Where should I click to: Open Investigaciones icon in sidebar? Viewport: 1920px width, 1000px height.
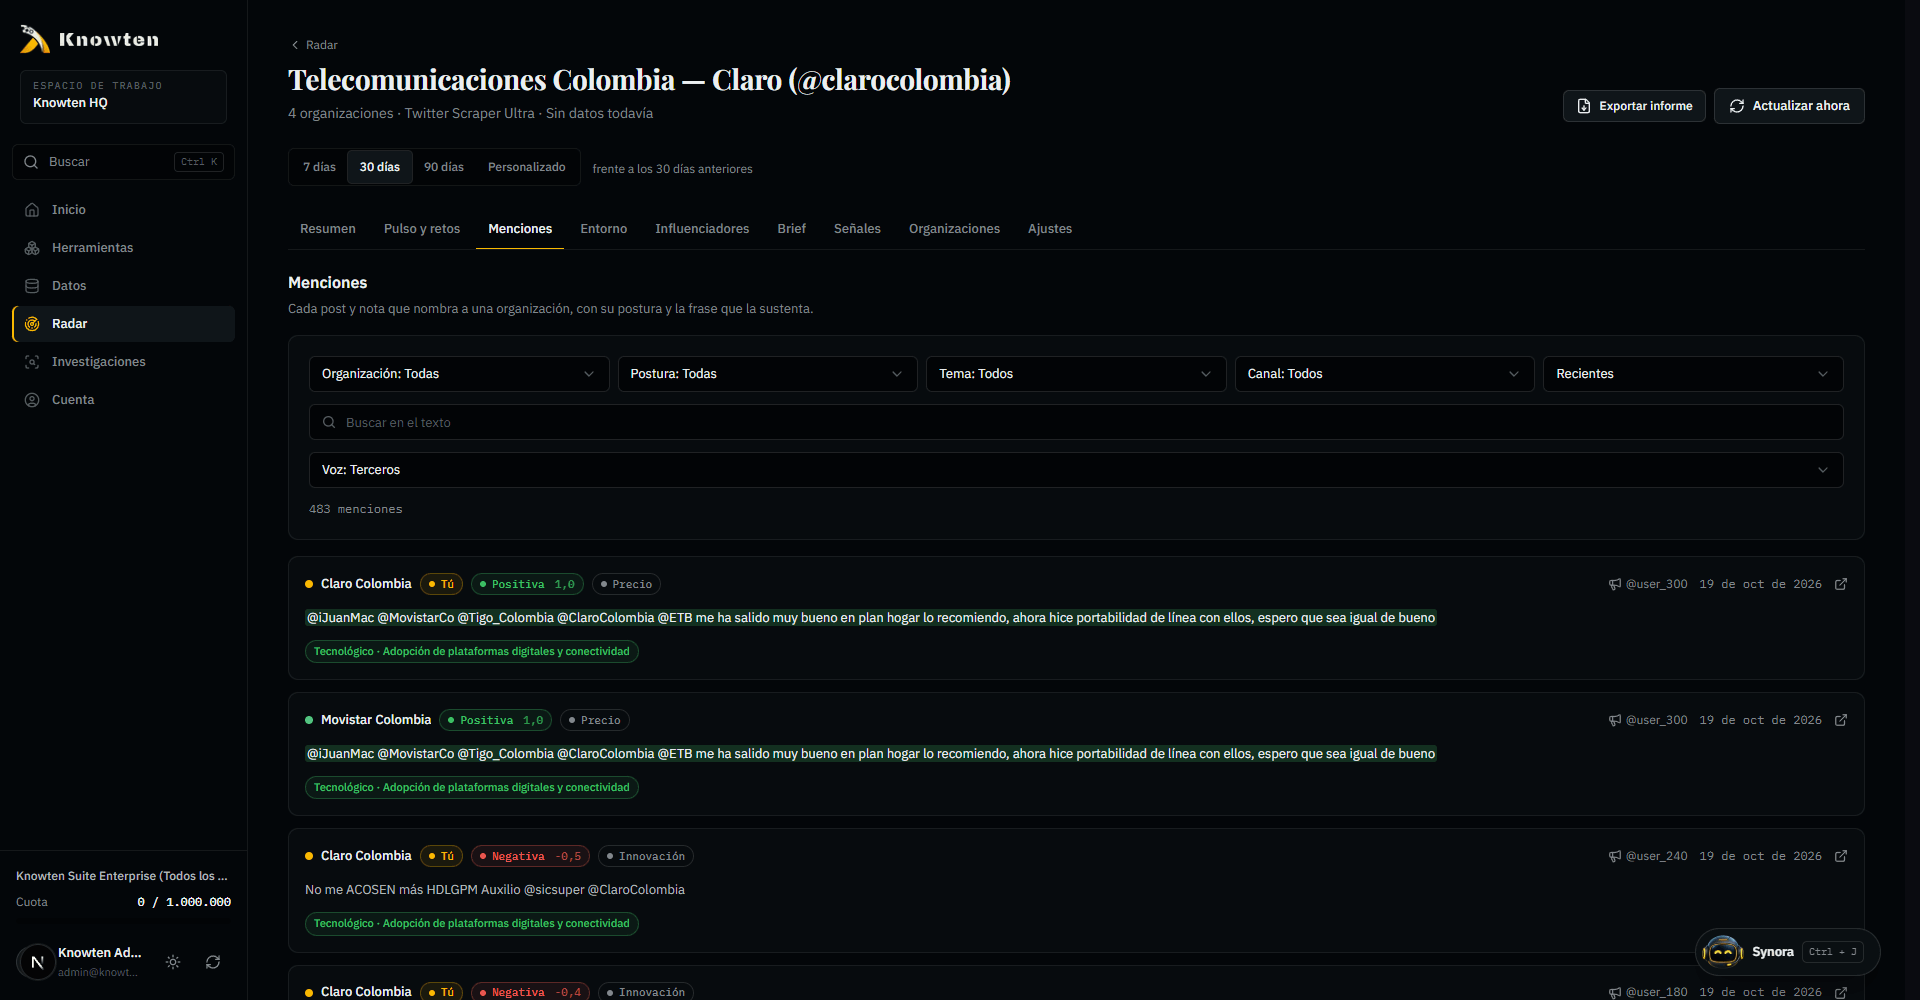[x=32, y=362]
